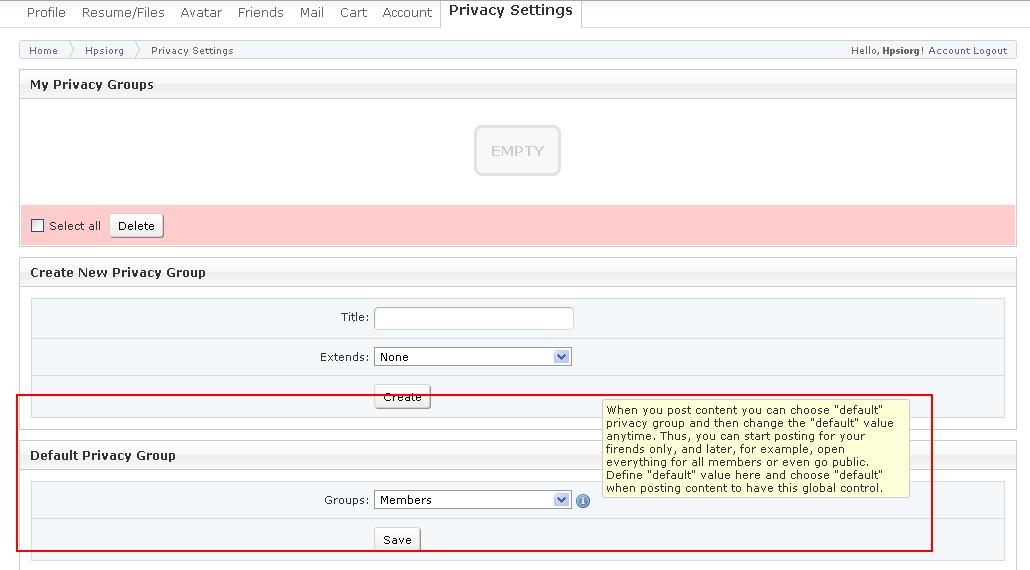The width and height of the screenshot is (1030, 570).
Task: Go to Home in the breadcrumb
Action: click(43, 51)
